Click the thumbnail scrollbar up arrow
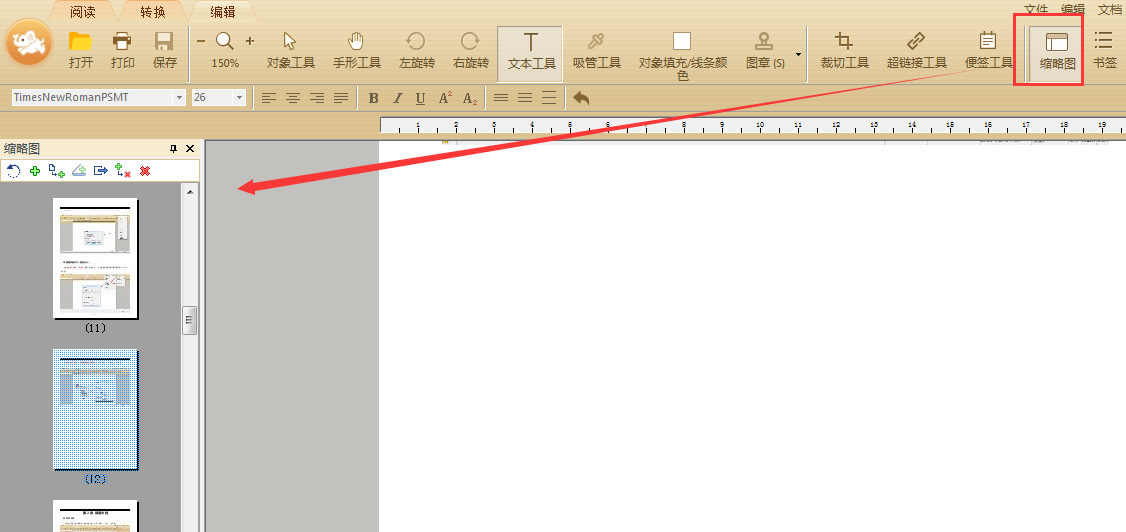Image resolution: width=1126 pixels, height=532 pixels. tap(190, 192)
